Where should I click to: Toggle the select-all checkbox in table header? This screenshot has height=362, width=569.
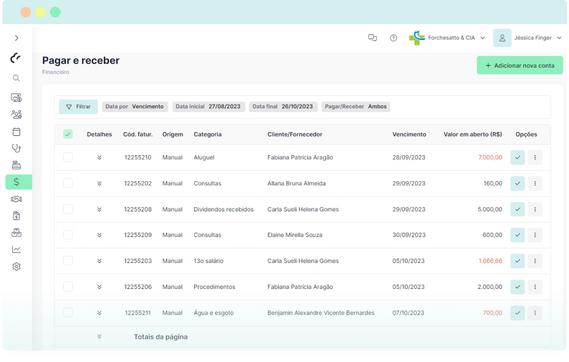[x=68, y=134]
